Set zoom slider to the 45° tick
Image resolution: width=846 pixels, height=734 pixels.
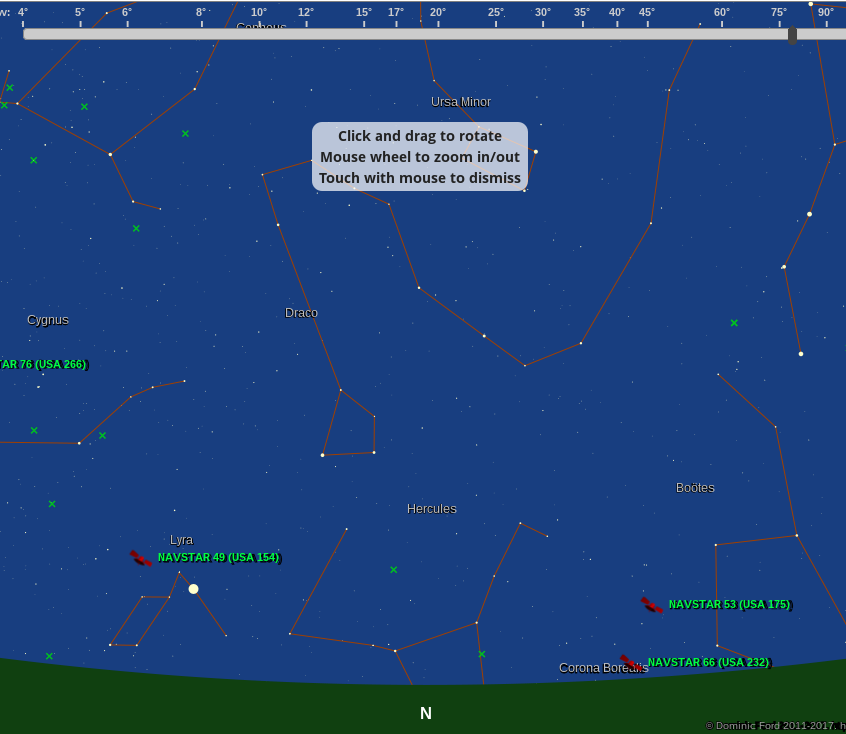(x=647, y=34)
